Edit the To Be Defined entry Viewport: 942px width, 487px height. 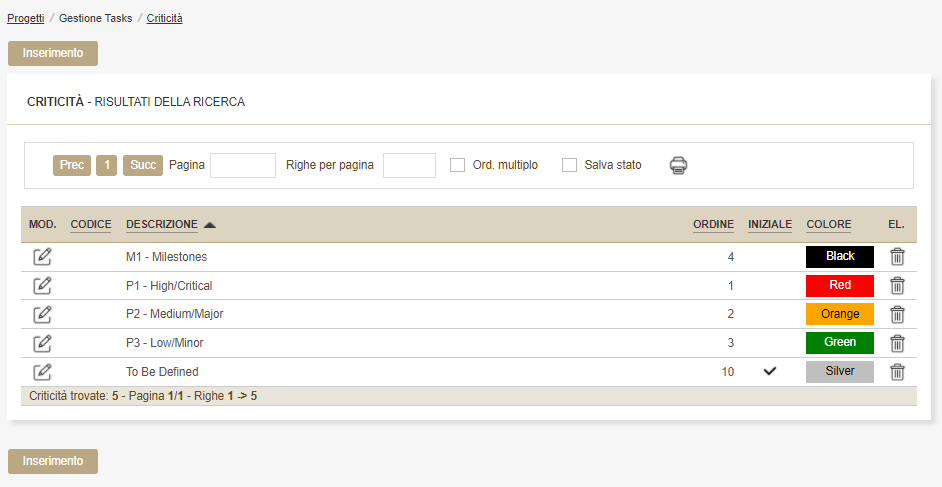click(x=42, y=372)
